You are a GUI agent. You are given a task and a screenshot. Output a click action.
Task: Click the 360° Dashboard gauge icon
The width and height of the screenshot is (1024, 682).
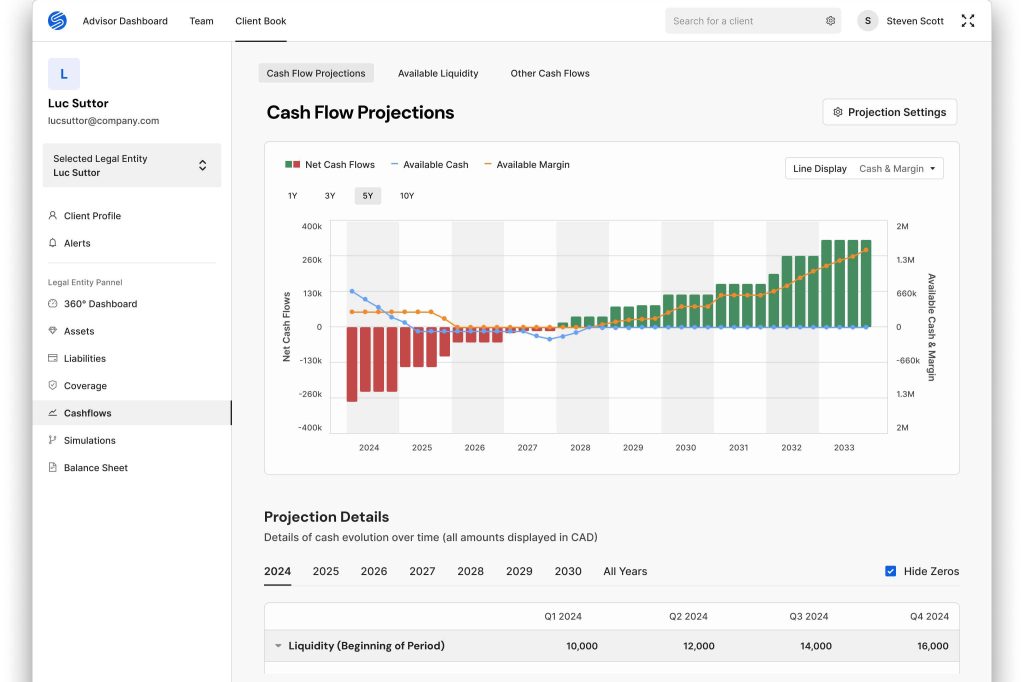(53, 304)
